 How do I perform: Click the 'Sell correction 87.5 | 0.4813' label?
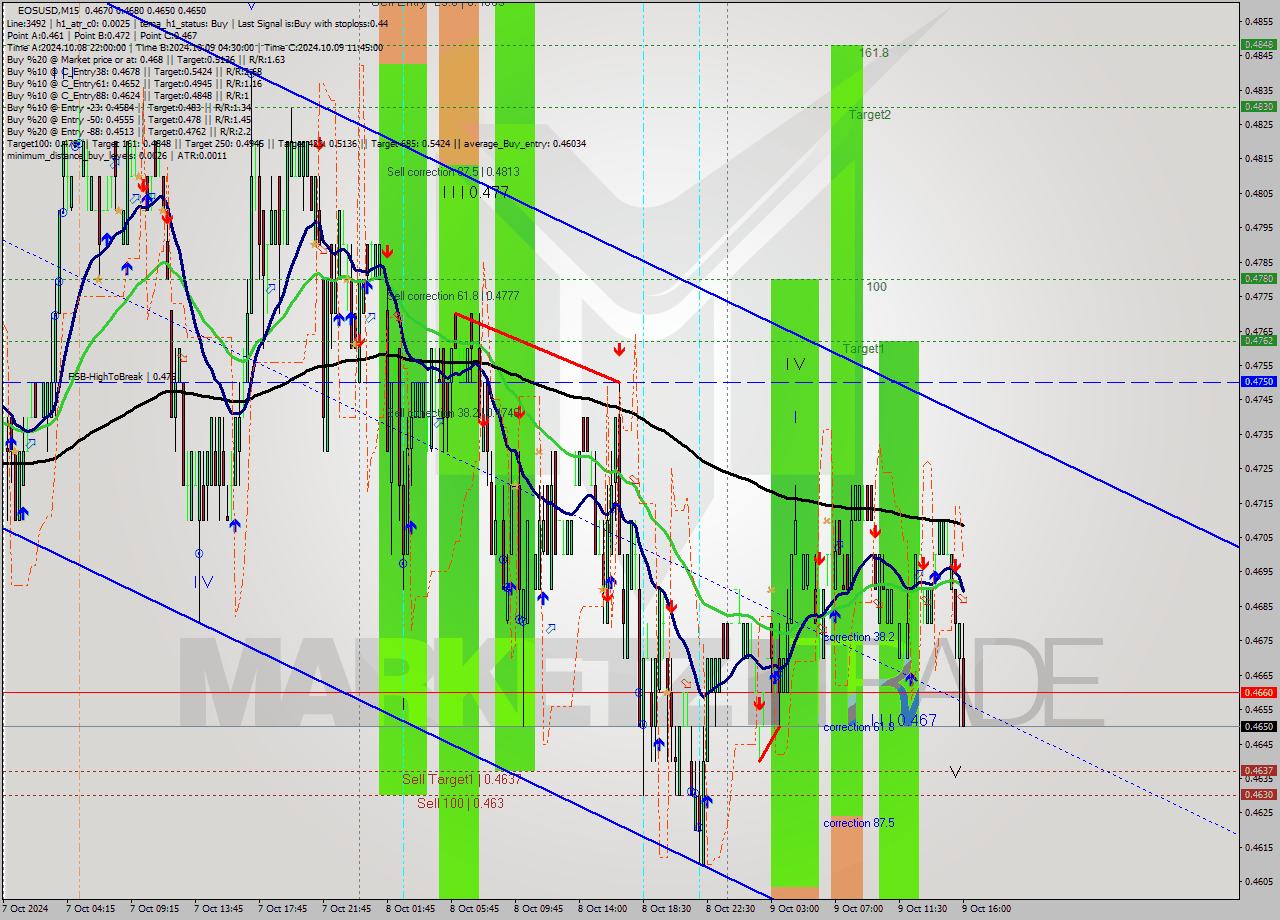coord(453,172)
